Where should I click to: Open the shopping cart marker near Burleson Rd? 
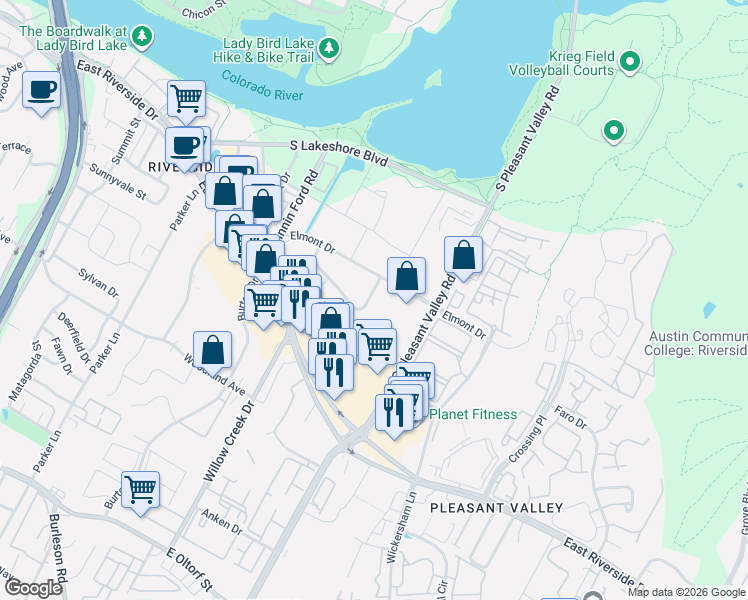coord(140,492)
